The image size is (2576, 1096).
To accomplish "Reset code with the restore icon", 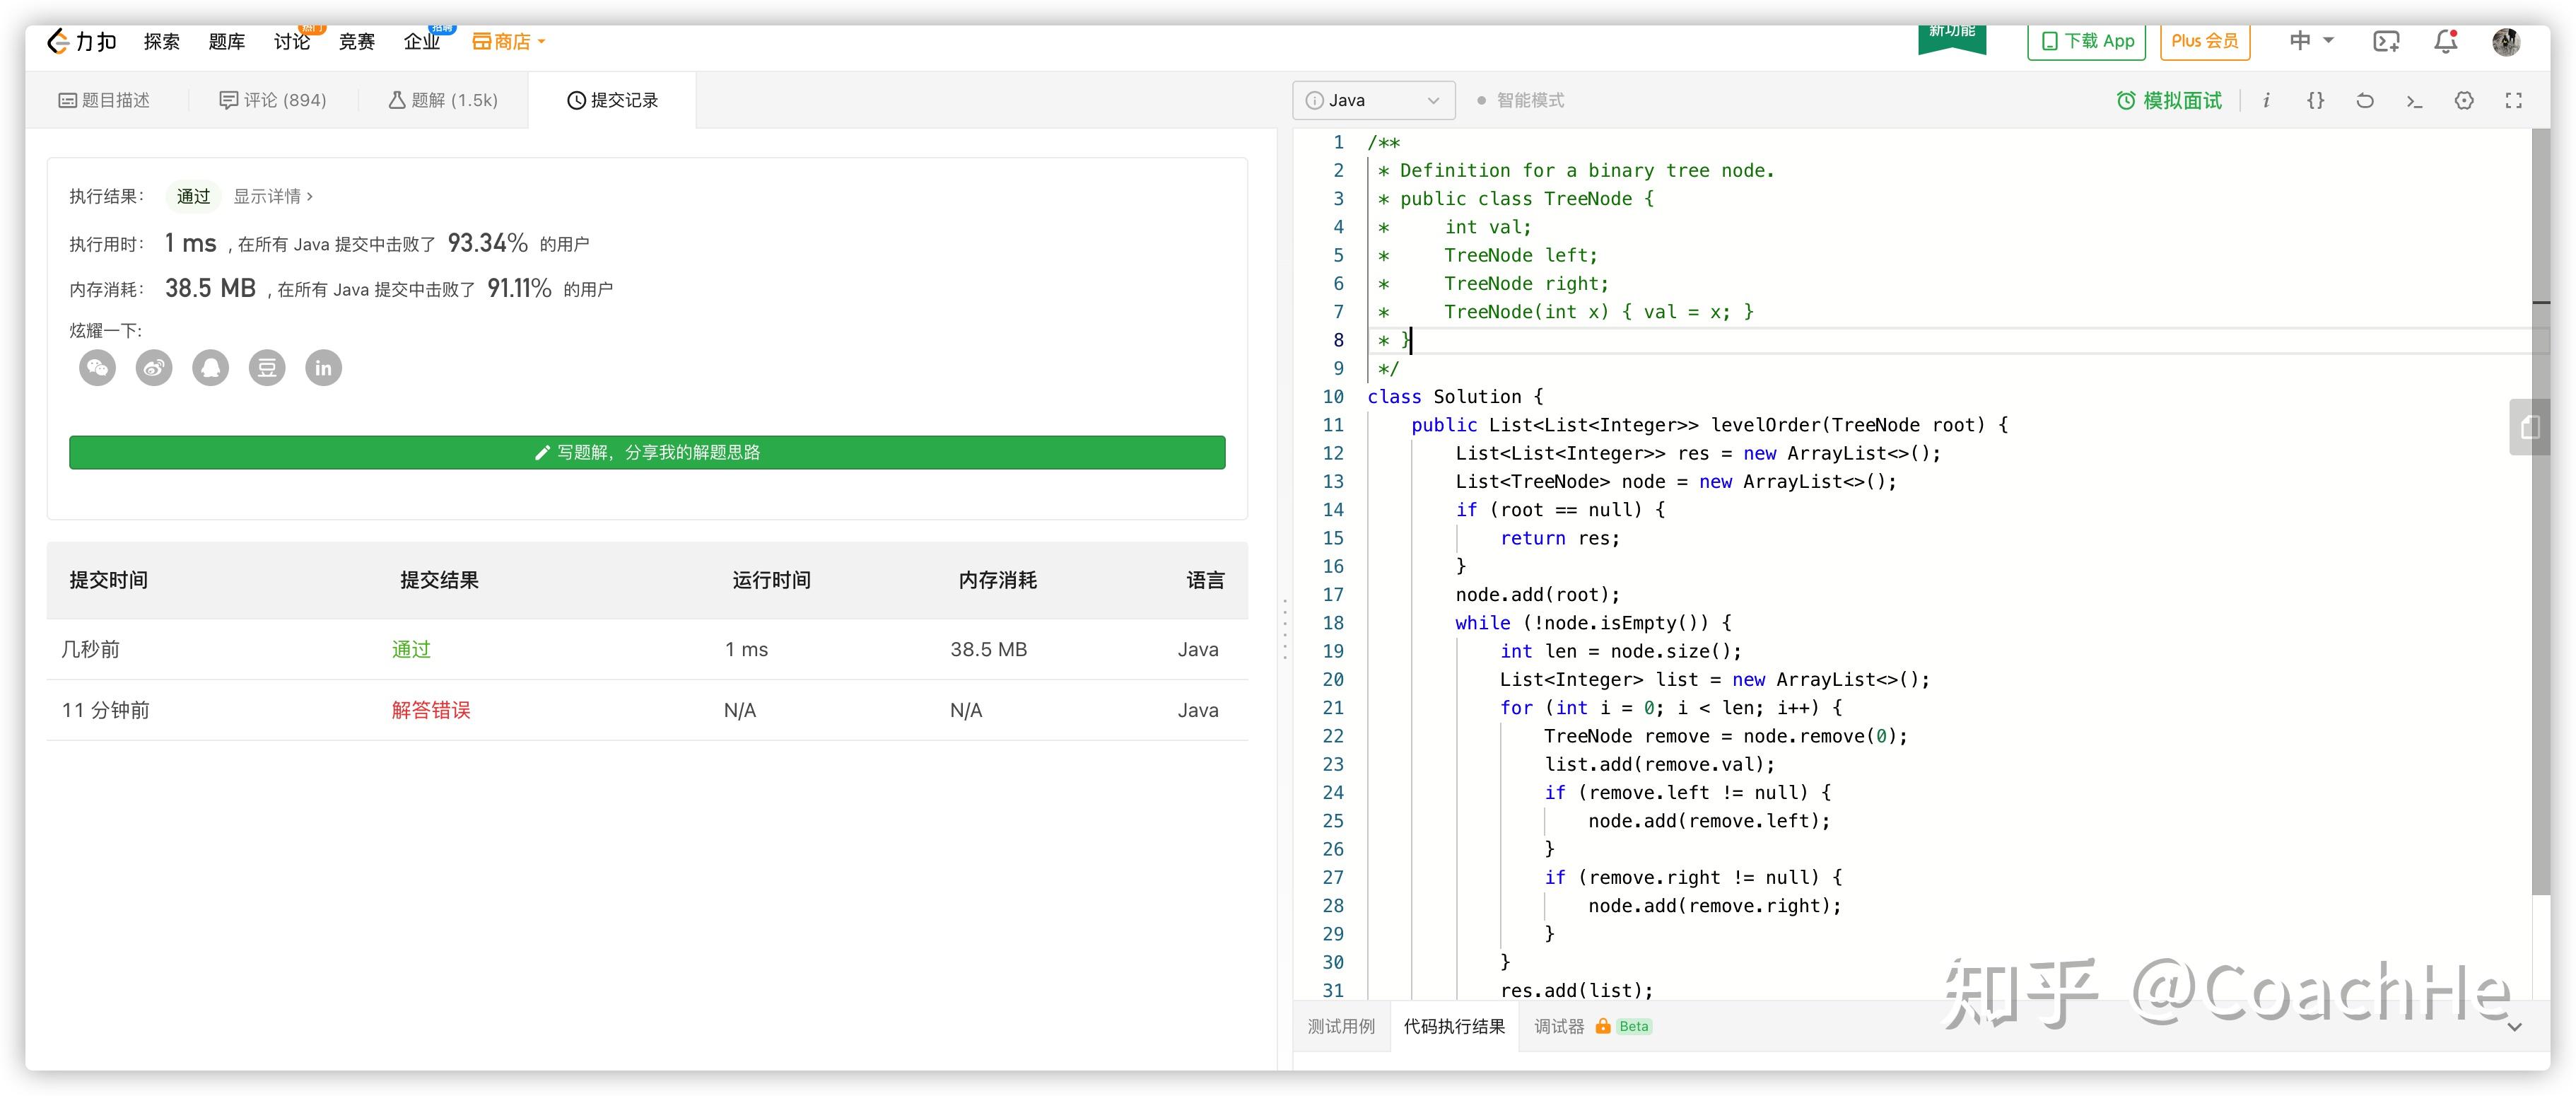I will click(x=2364, y=100).
